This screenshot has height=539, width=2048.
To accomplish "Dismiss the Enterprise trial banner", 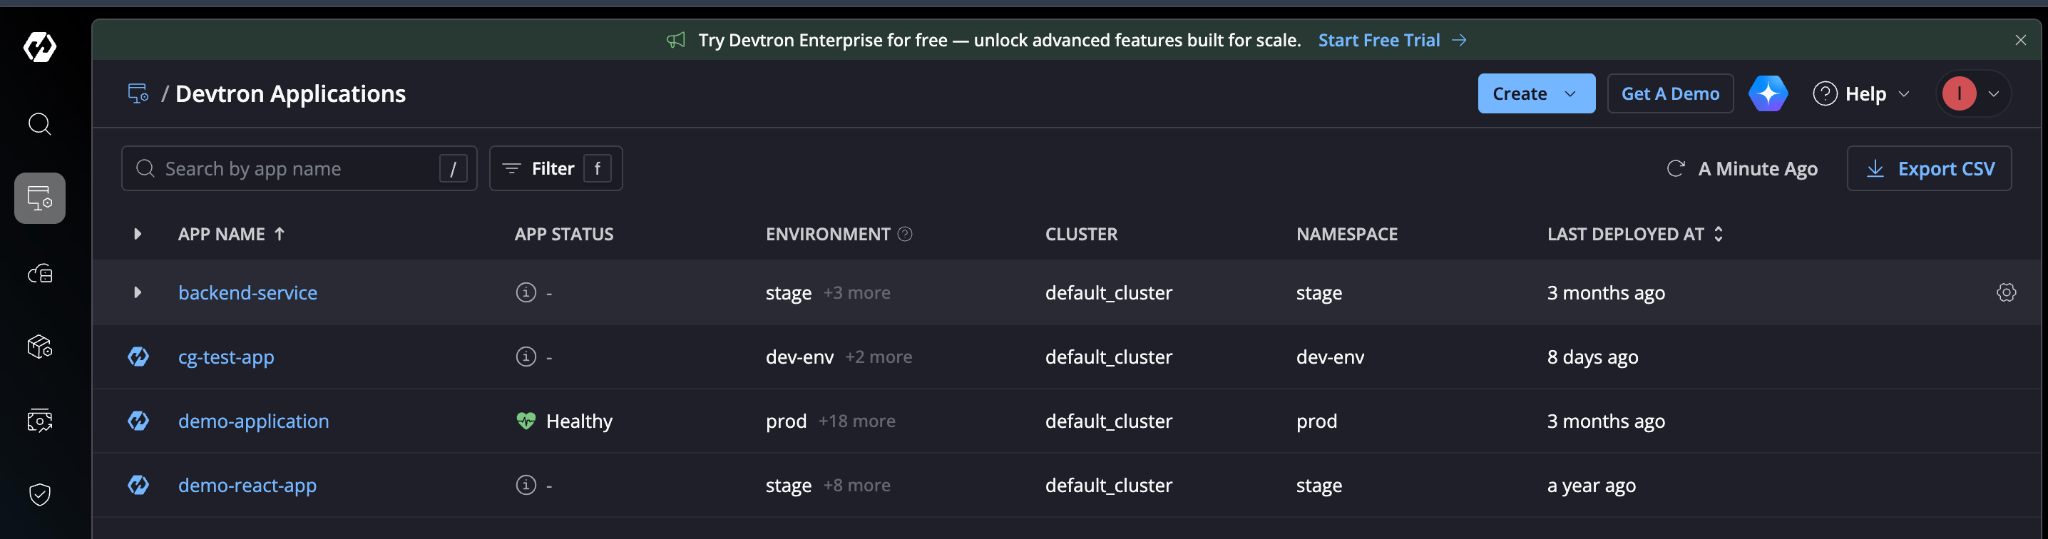I will [x=2020, y=40].
